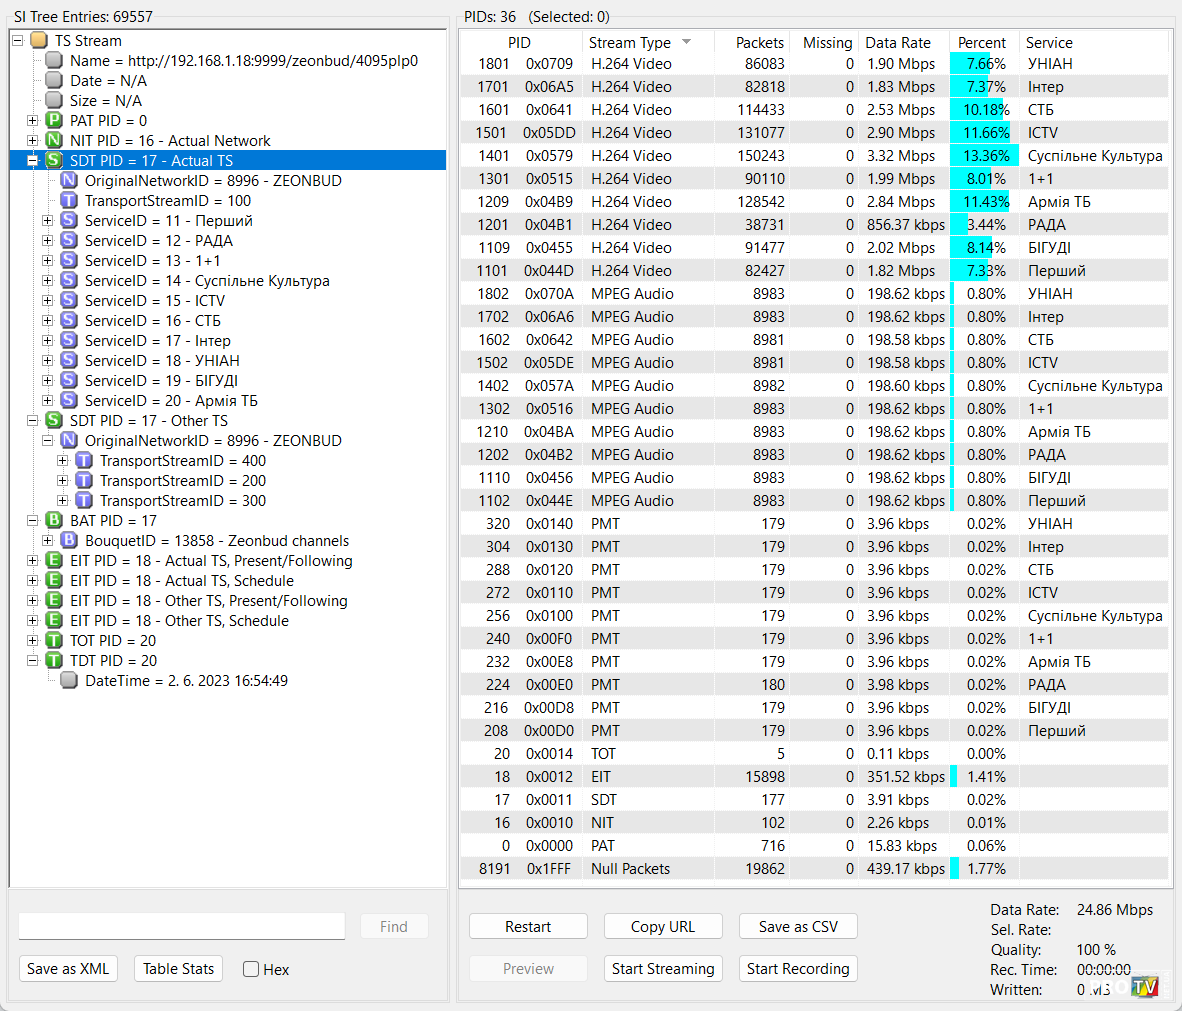
Task: Expand EIT Actual TS, Schedule node
Action: click(32, 580)
